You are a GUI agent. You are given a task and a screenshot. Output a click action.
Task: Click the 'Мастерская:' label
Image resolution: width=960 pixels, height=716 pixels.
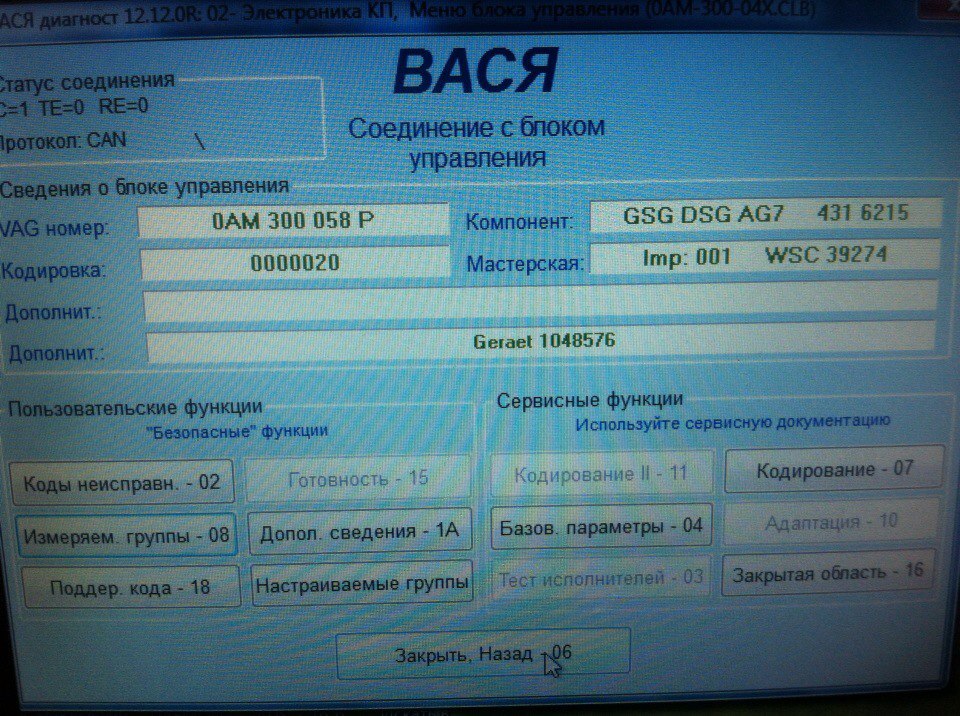point(525,263)
